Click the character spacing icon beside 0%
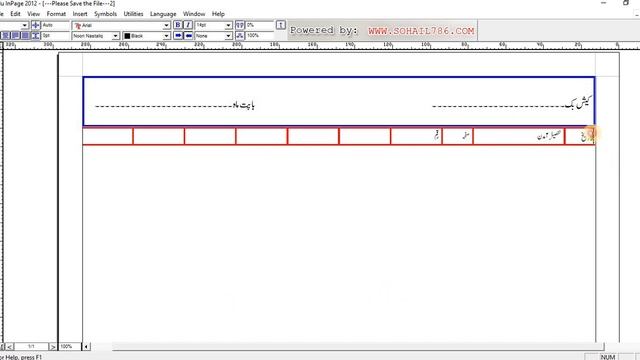Image resolution: width=640 pixels, height=360 pixels. 240,25
